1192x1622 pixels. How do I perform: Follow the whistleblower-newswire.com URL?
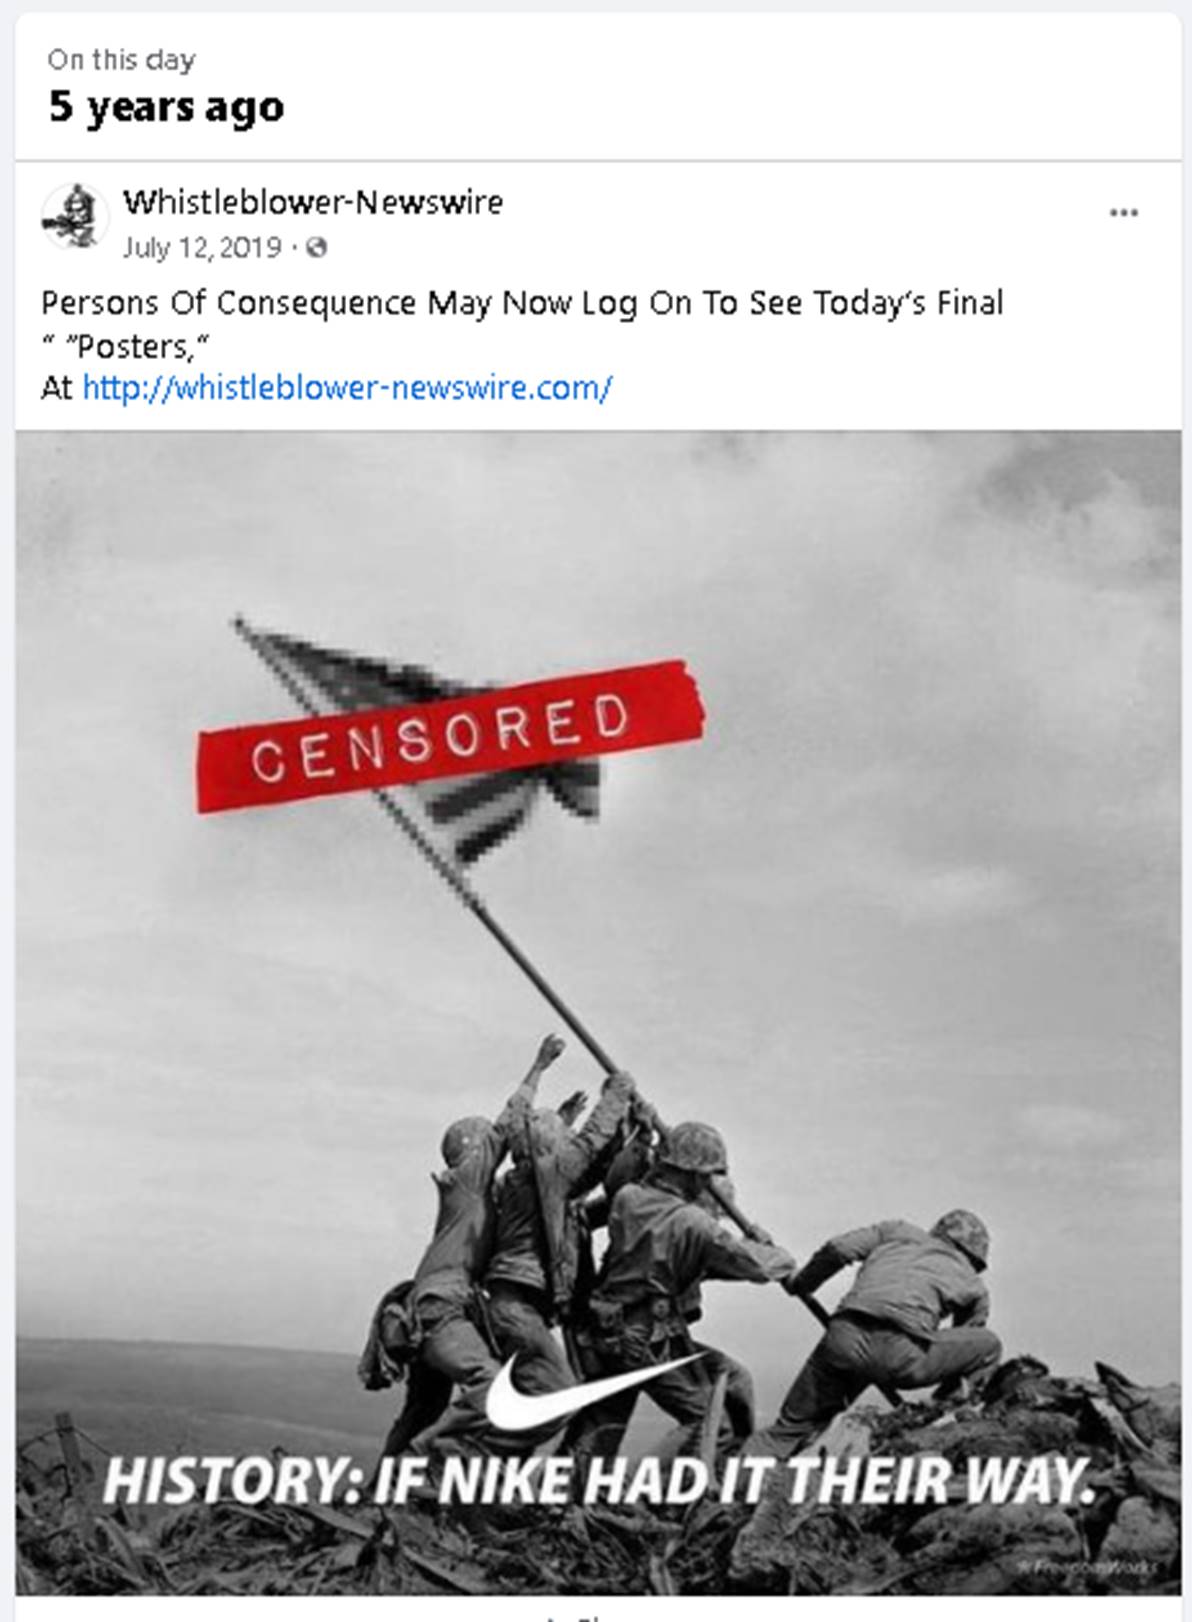pos(347,387)
